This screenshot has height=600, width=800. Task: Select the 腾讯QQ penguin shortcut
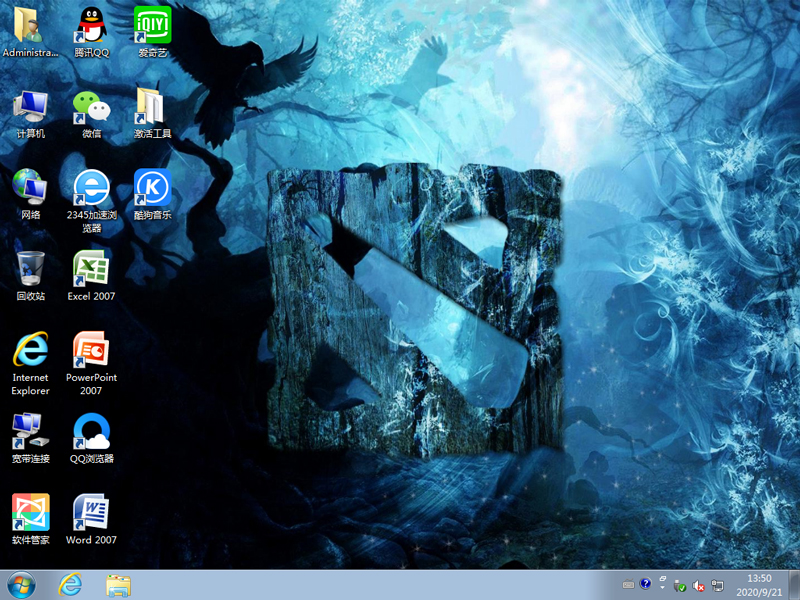click(x=91, y=32)
